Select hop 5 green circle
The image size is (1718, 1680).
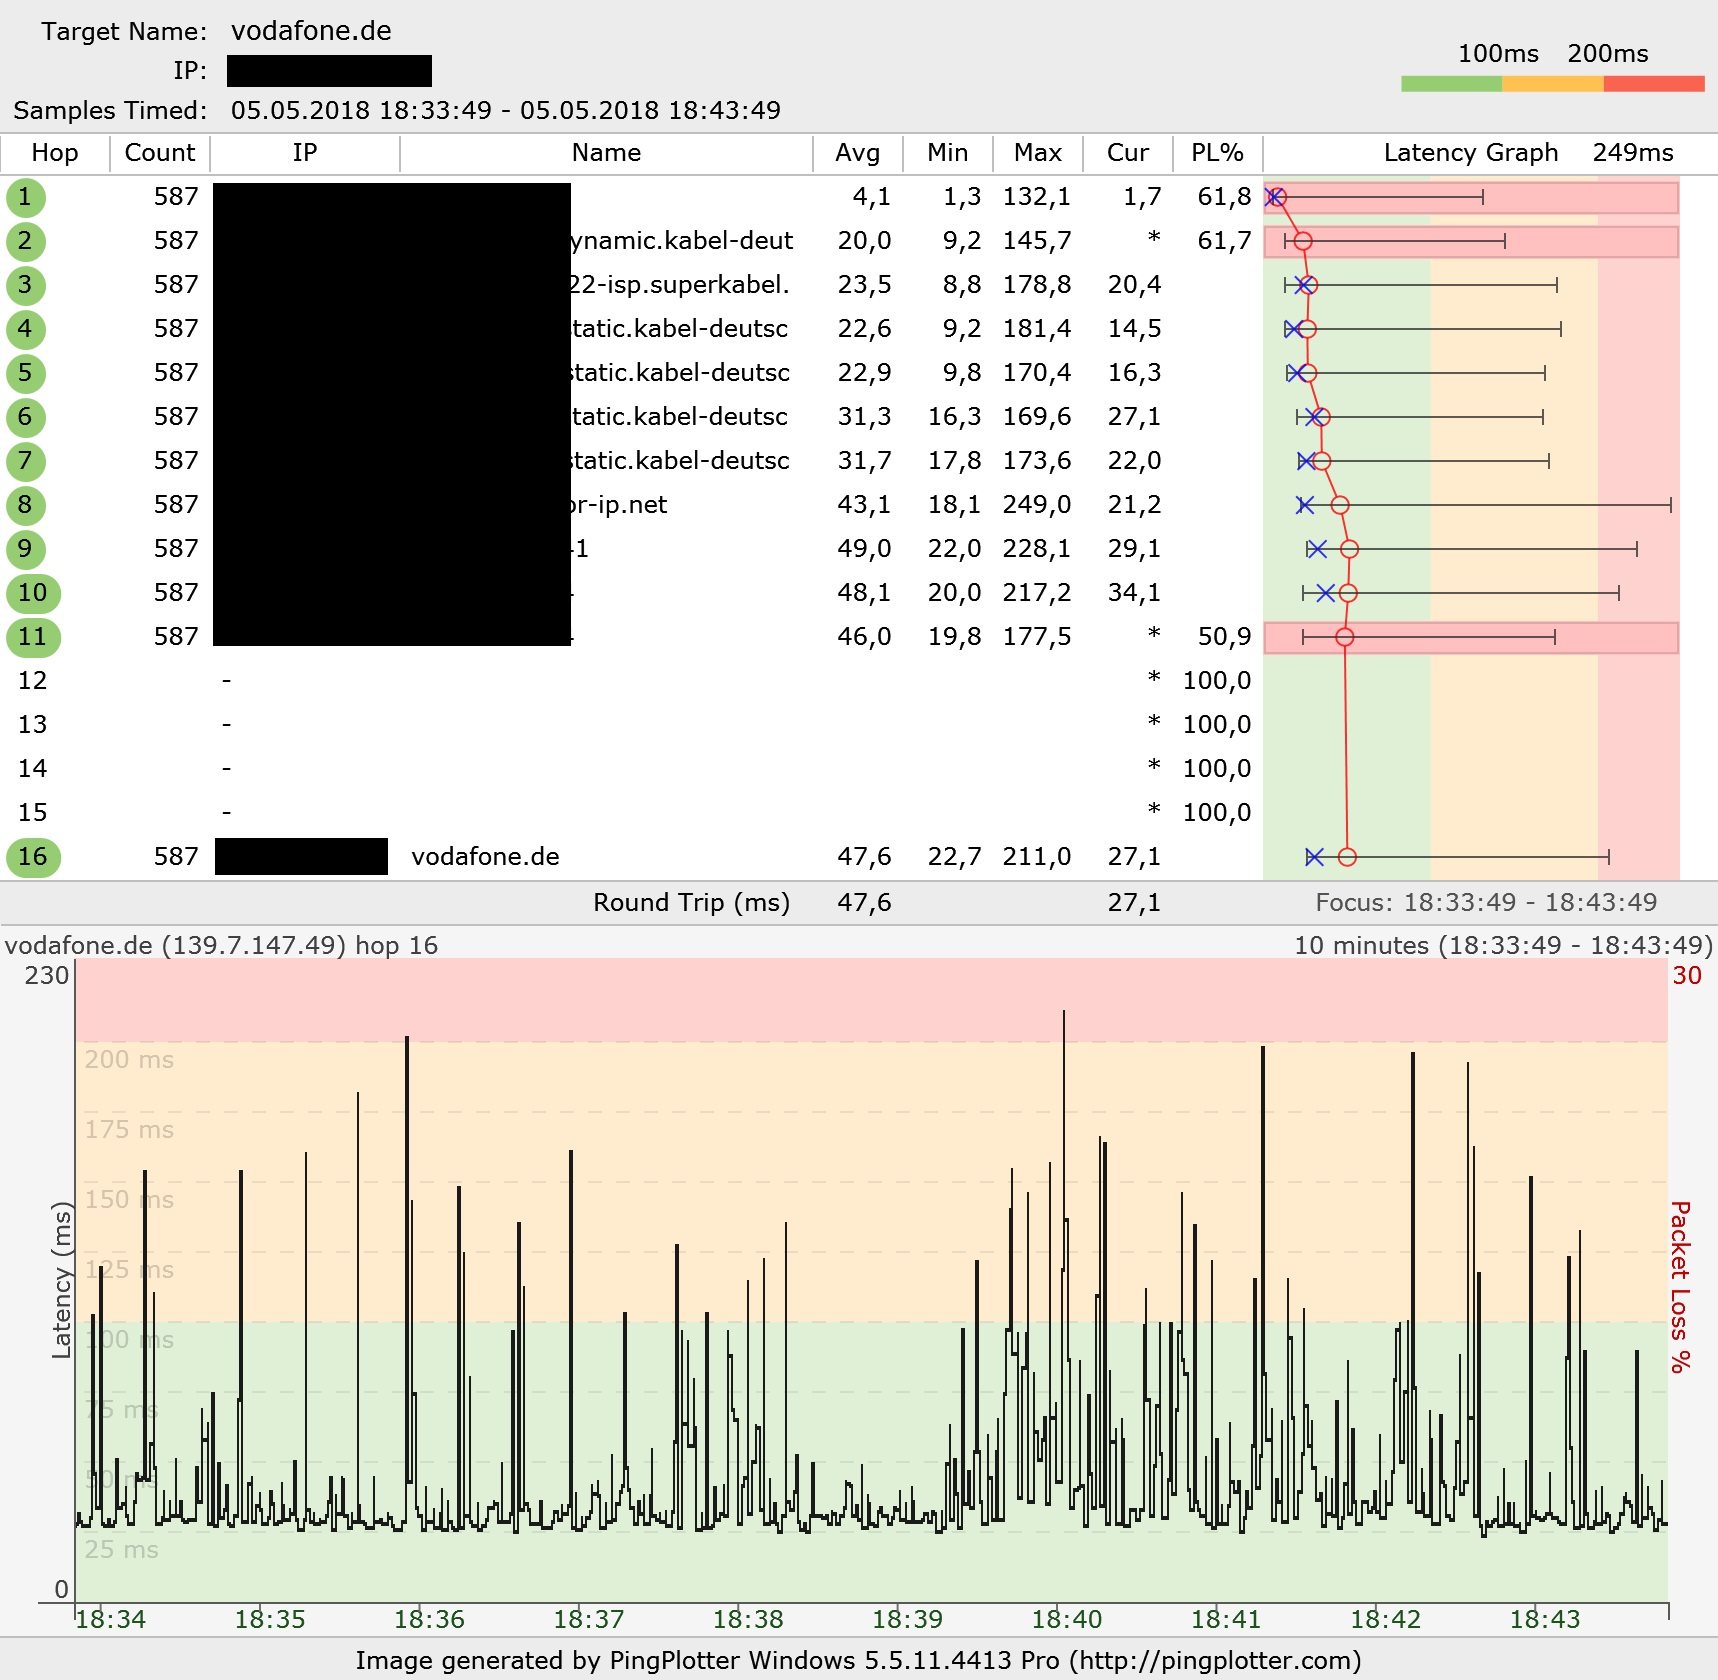click(x=25, y=373)
